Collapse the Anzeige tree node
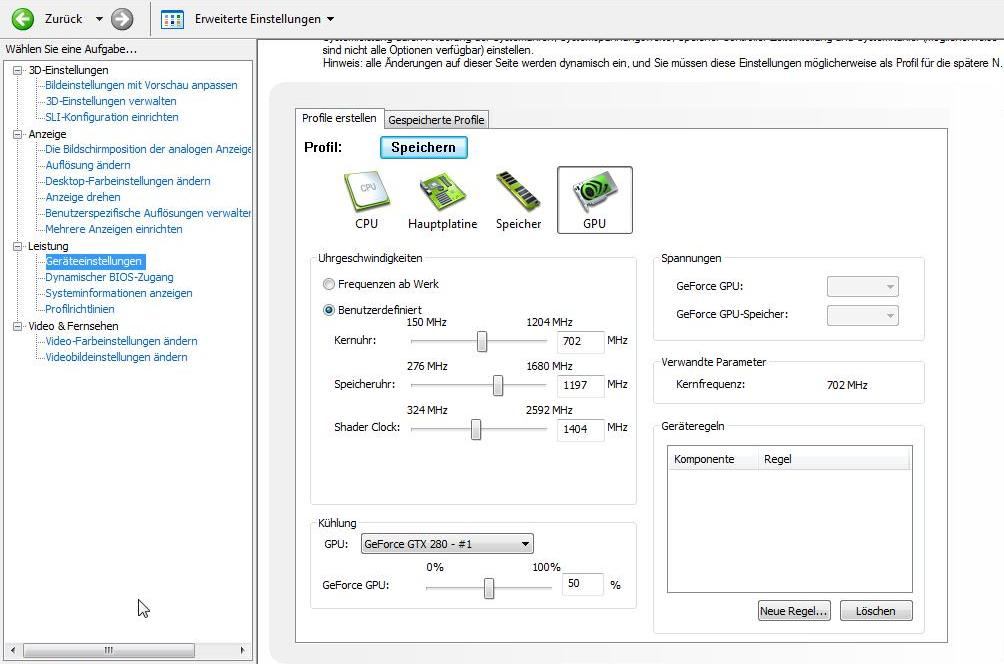 18,134
